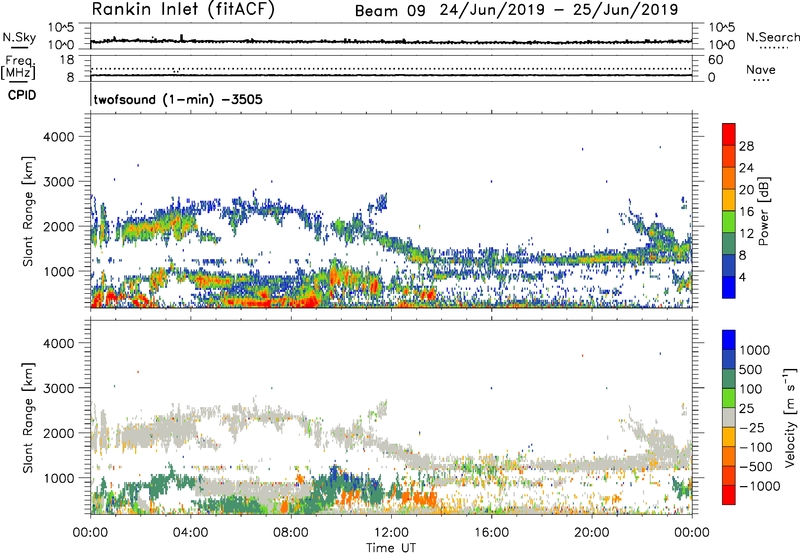
Task: Click the '18' frequency axis tick
Action: pyautogui.click(x=66, y=60)
